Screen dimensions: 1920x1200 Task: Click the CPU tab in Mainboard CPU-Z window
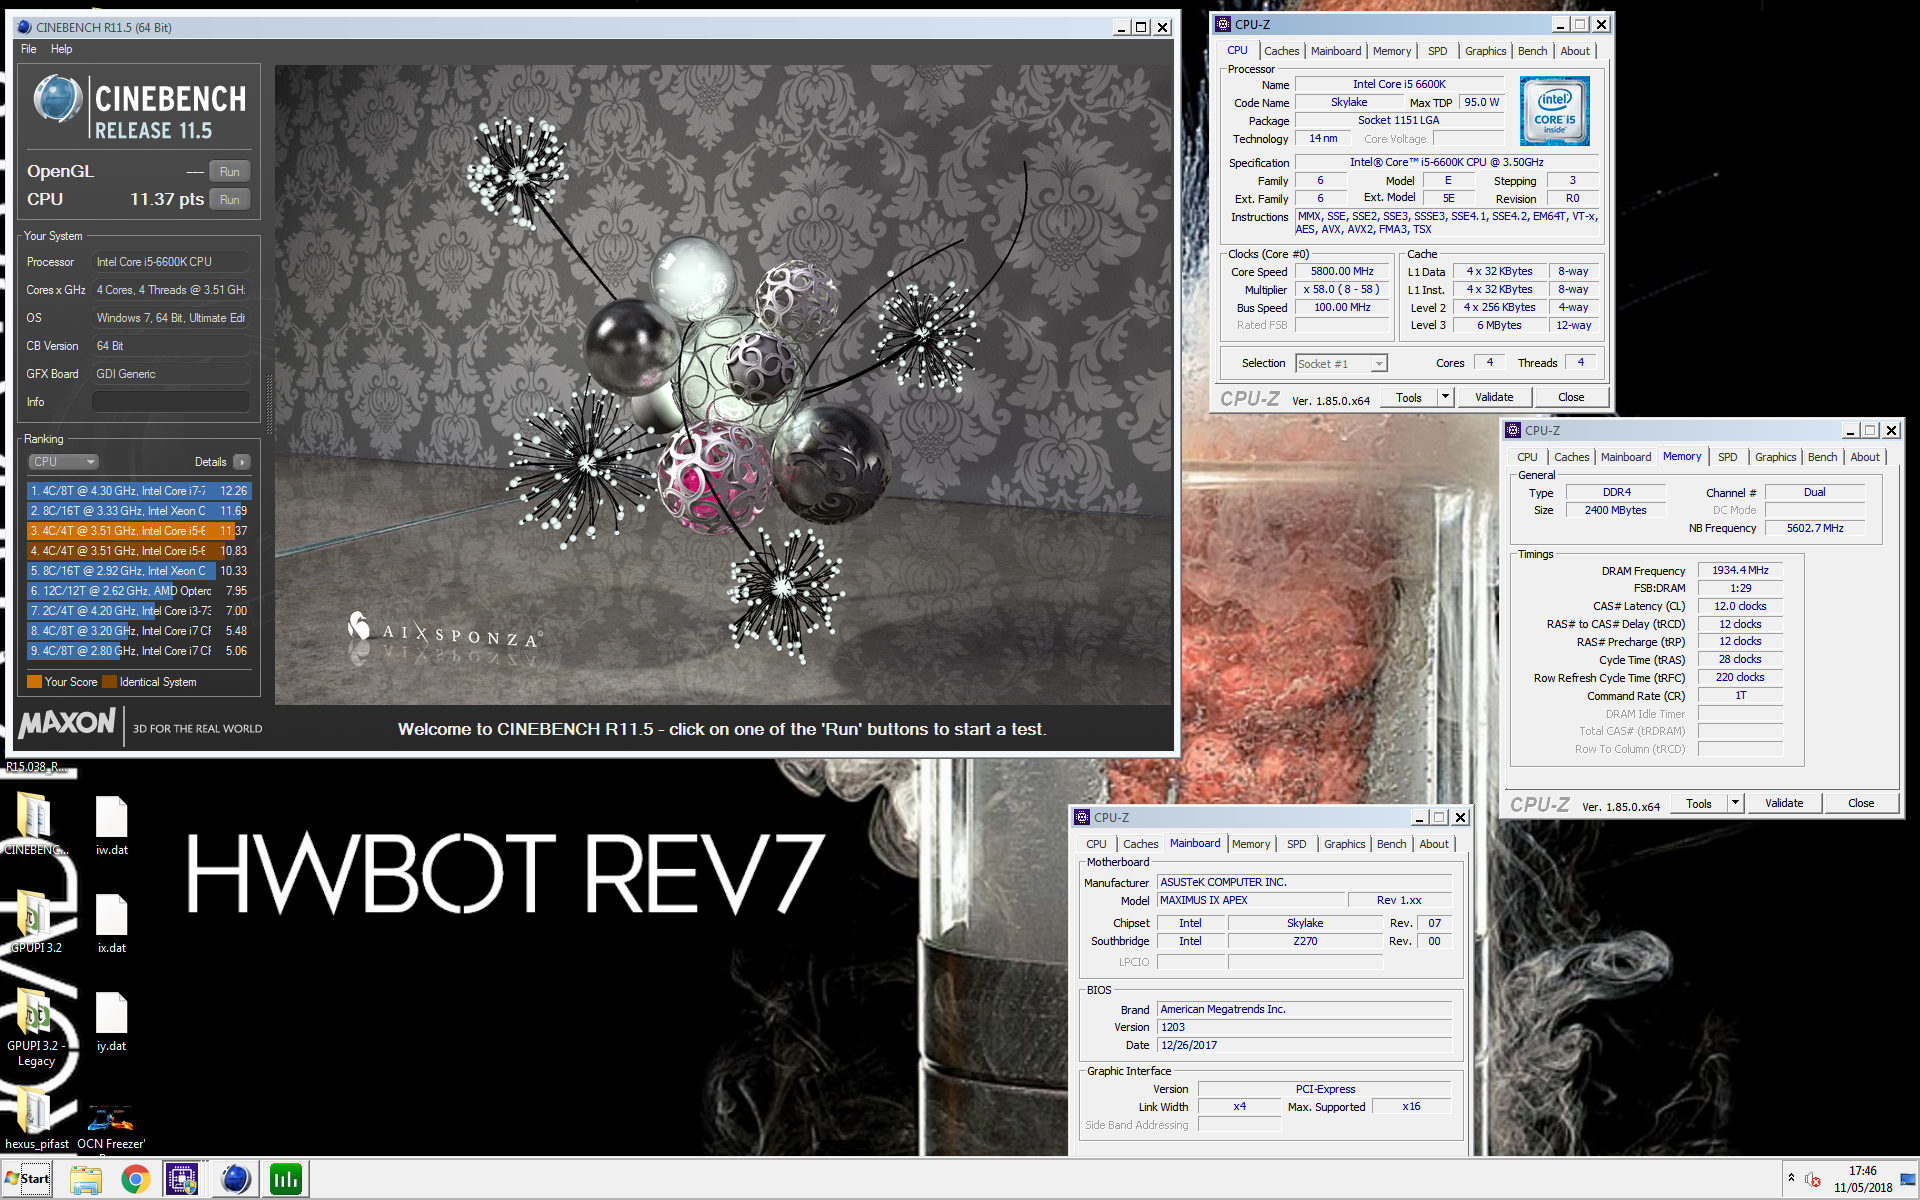coord(1096,844)
